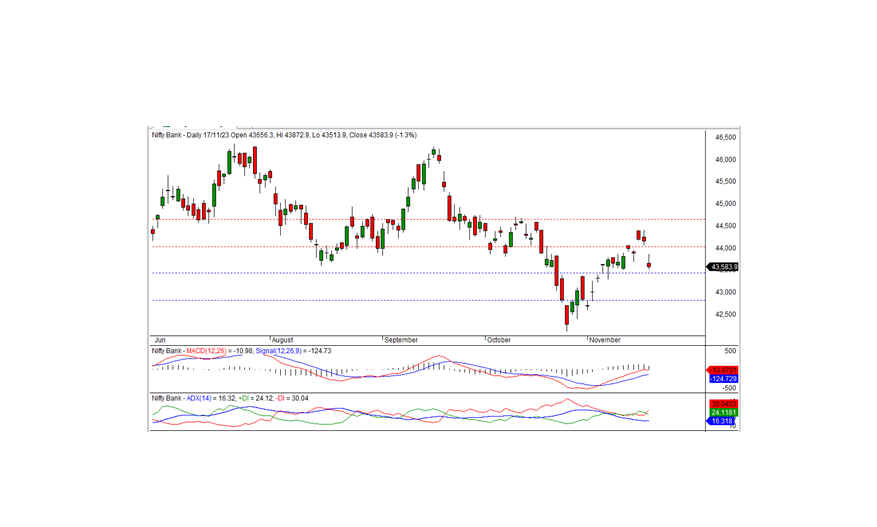Click the black current price tag 43,583.9
The width and height of the screenshot is (877, 527).
[723, 267]
